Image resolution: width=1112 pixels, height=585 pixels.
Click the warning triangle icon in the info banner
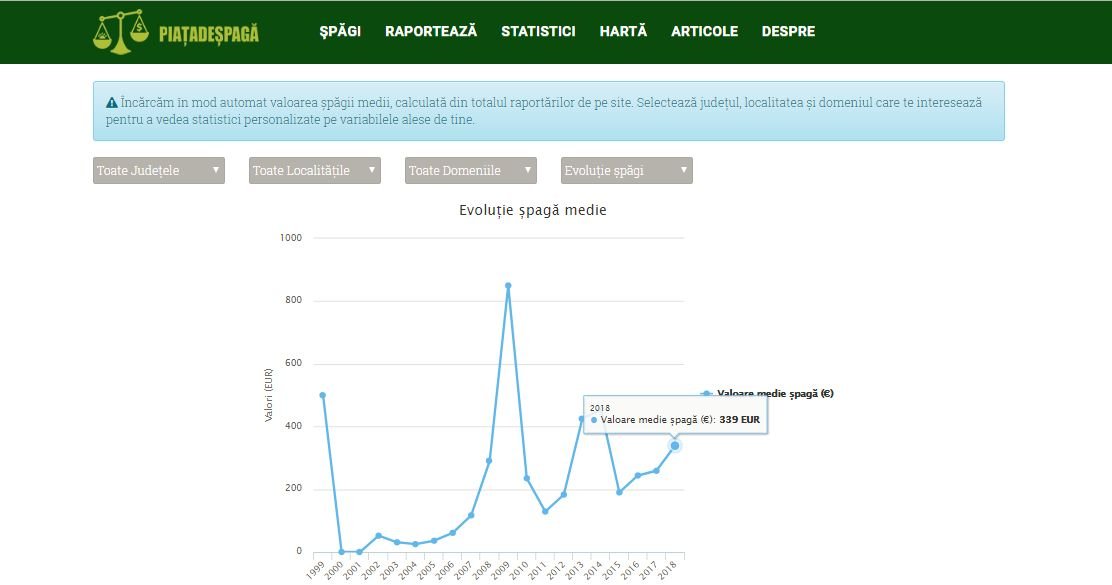click(113, 100)
